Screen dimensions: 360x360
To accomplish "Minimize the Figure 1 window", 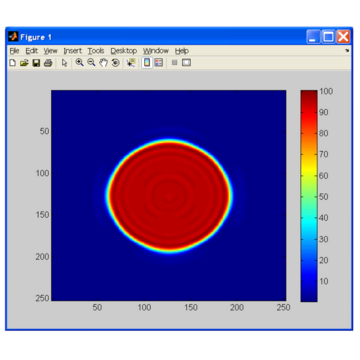I will click(x=314, y=37).
